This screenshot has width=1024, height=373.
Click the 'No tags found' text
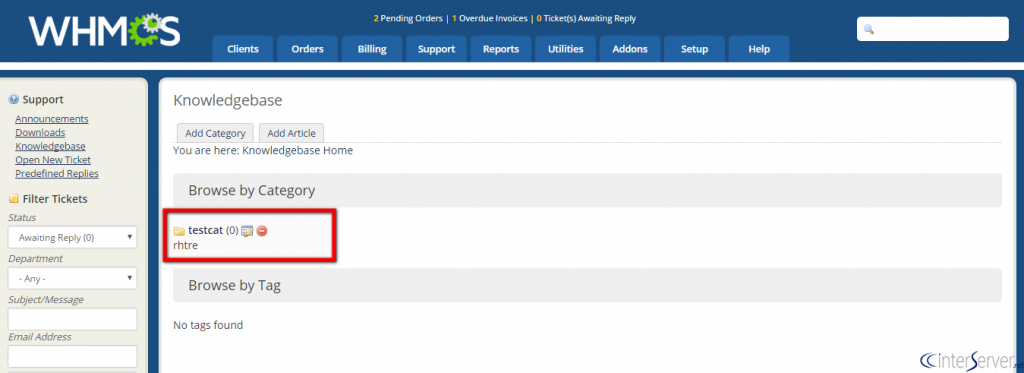coord(208,325)
